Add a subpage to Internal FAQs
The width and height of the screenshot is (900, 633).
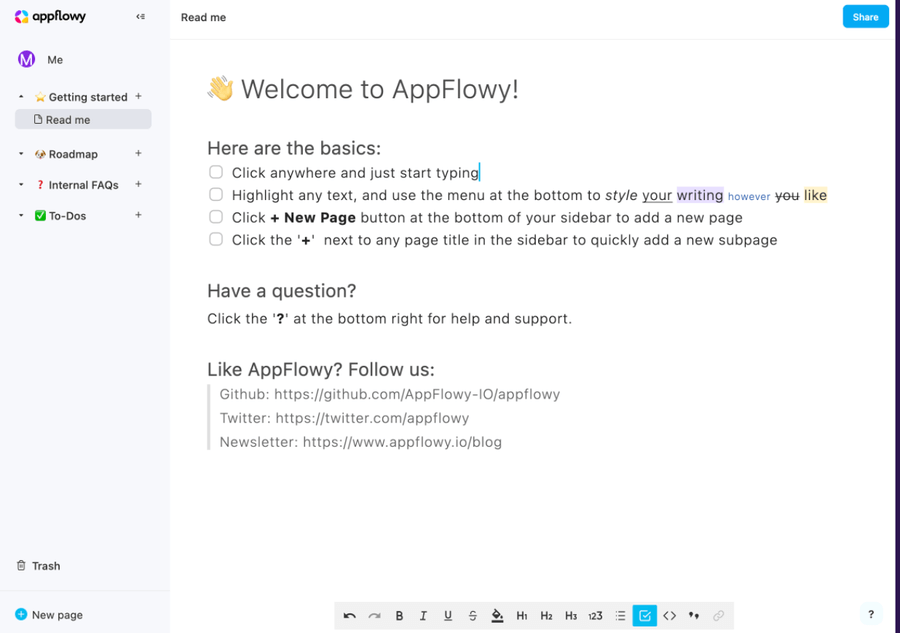tap(138, 184)
